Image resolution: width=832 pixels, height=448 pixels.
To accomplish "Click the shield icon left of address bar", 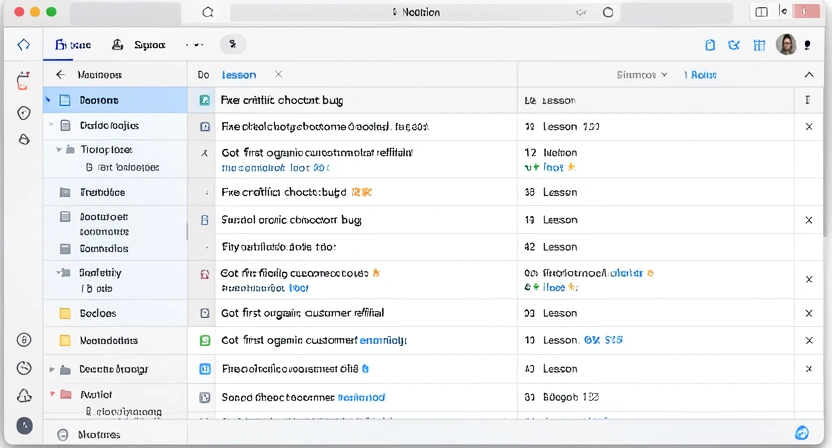I will pos(208,12).
